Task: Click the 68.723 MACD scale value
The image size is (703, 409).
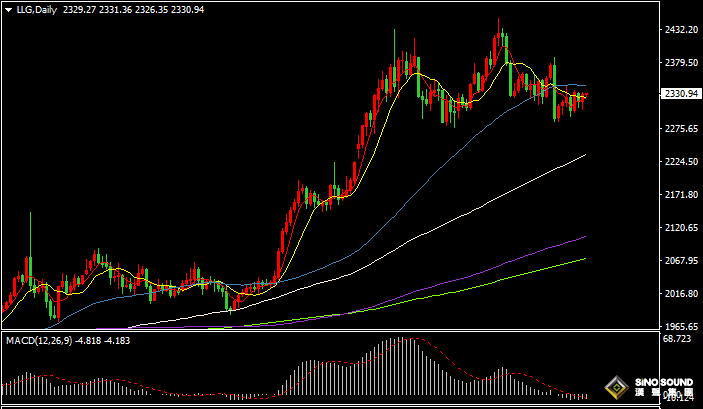Action: 677,341
